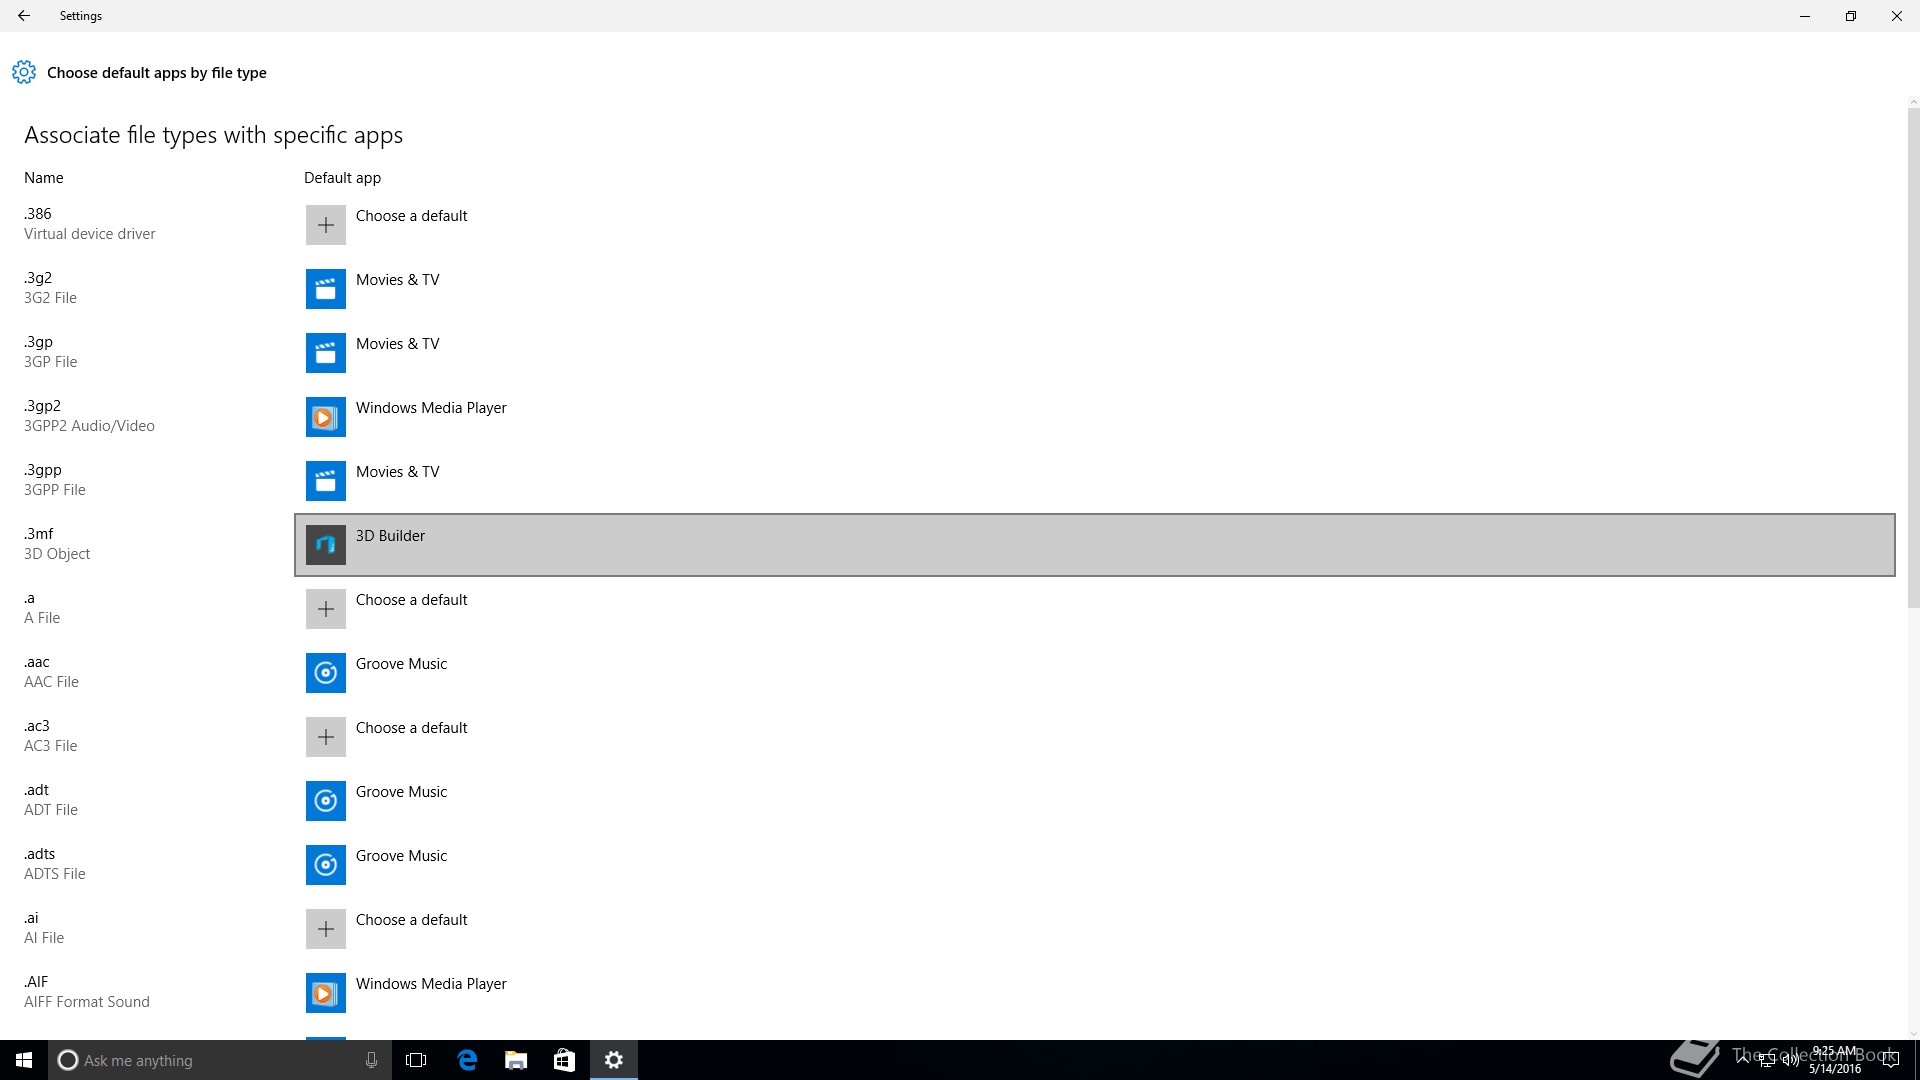1920x1080 pixels.
Task: Click the Groove Music icon for .adt
Action: point(326,801)
